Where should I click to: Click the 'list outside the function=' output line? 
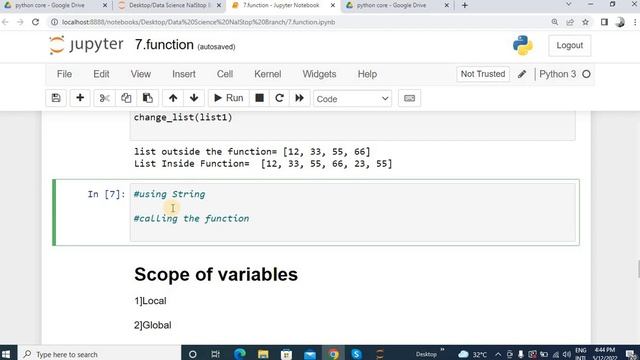(252, 152)
